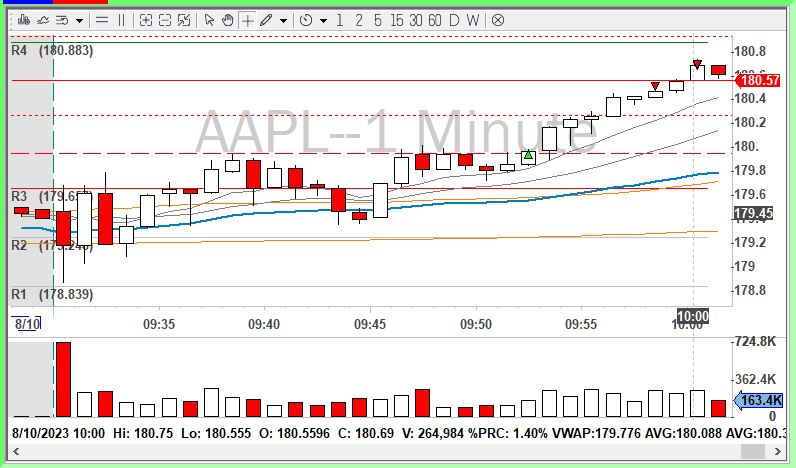Viewport: 796px width, 468px height.
Task: Select the vertical lines tool
Action: (x=121, y=20)
